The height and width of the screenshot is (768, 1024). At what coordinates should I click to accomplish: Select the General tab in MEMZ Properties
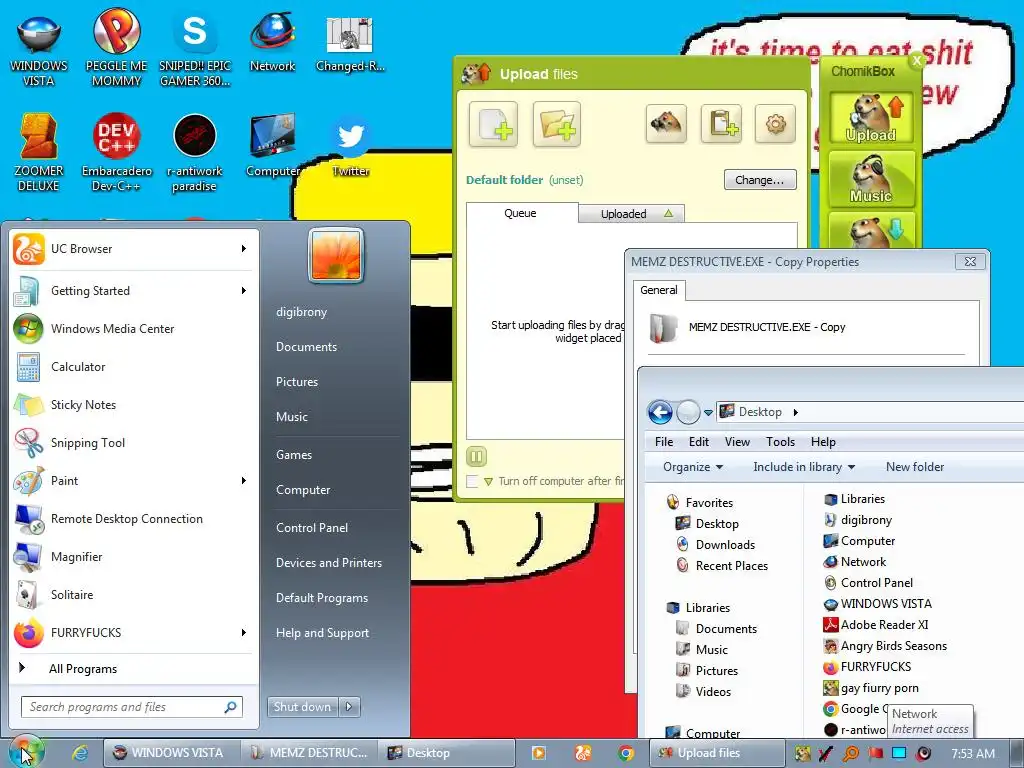pyautogui.click(x=658, y=290)
